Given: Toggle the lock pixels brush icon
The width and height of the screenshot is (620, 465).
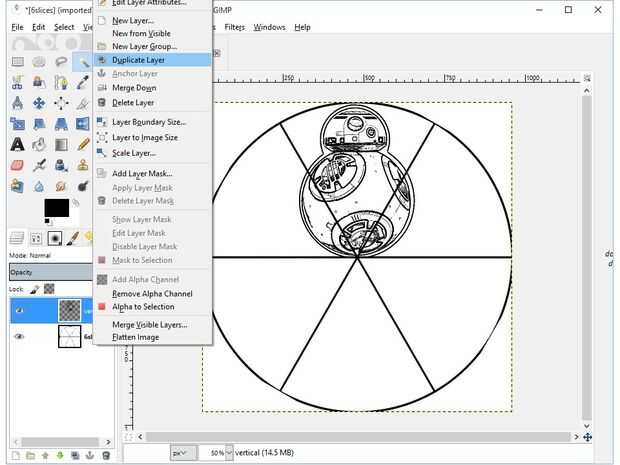Looking at the screenshot, I should pyautogui.click(x=35, y=289).
